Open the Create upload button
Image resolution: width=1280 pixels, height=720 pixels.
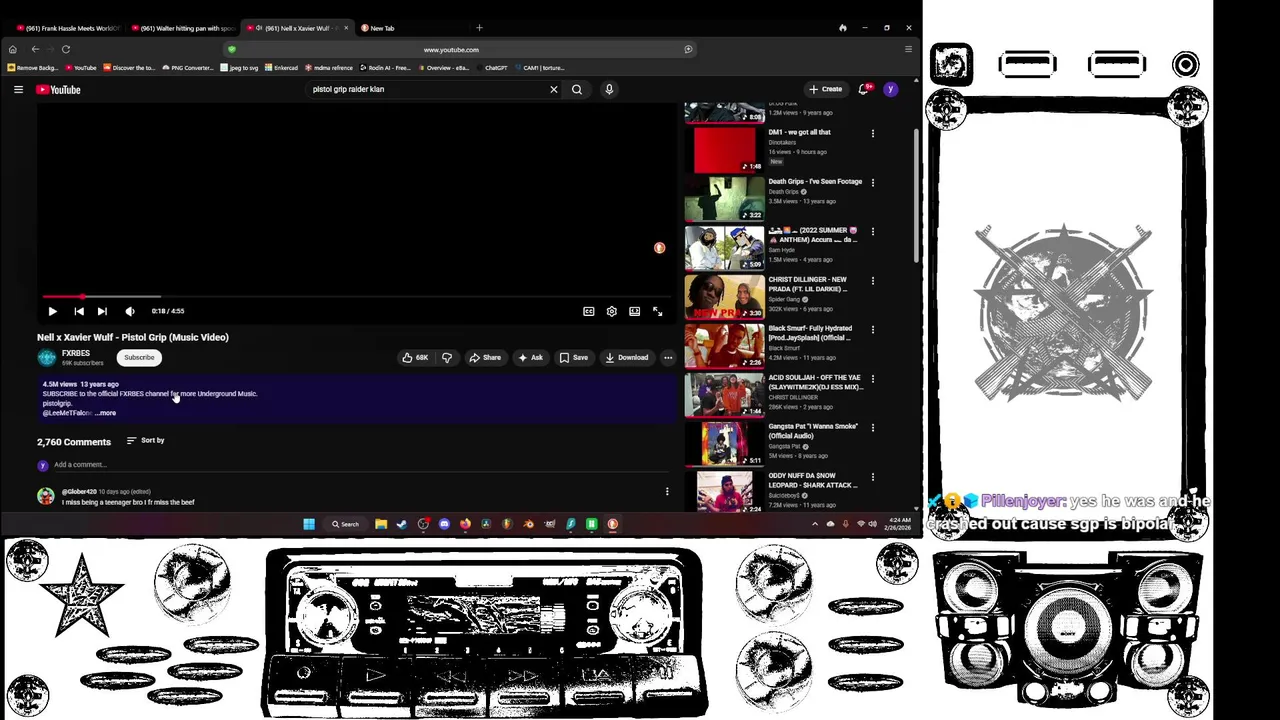coord(826,89)
